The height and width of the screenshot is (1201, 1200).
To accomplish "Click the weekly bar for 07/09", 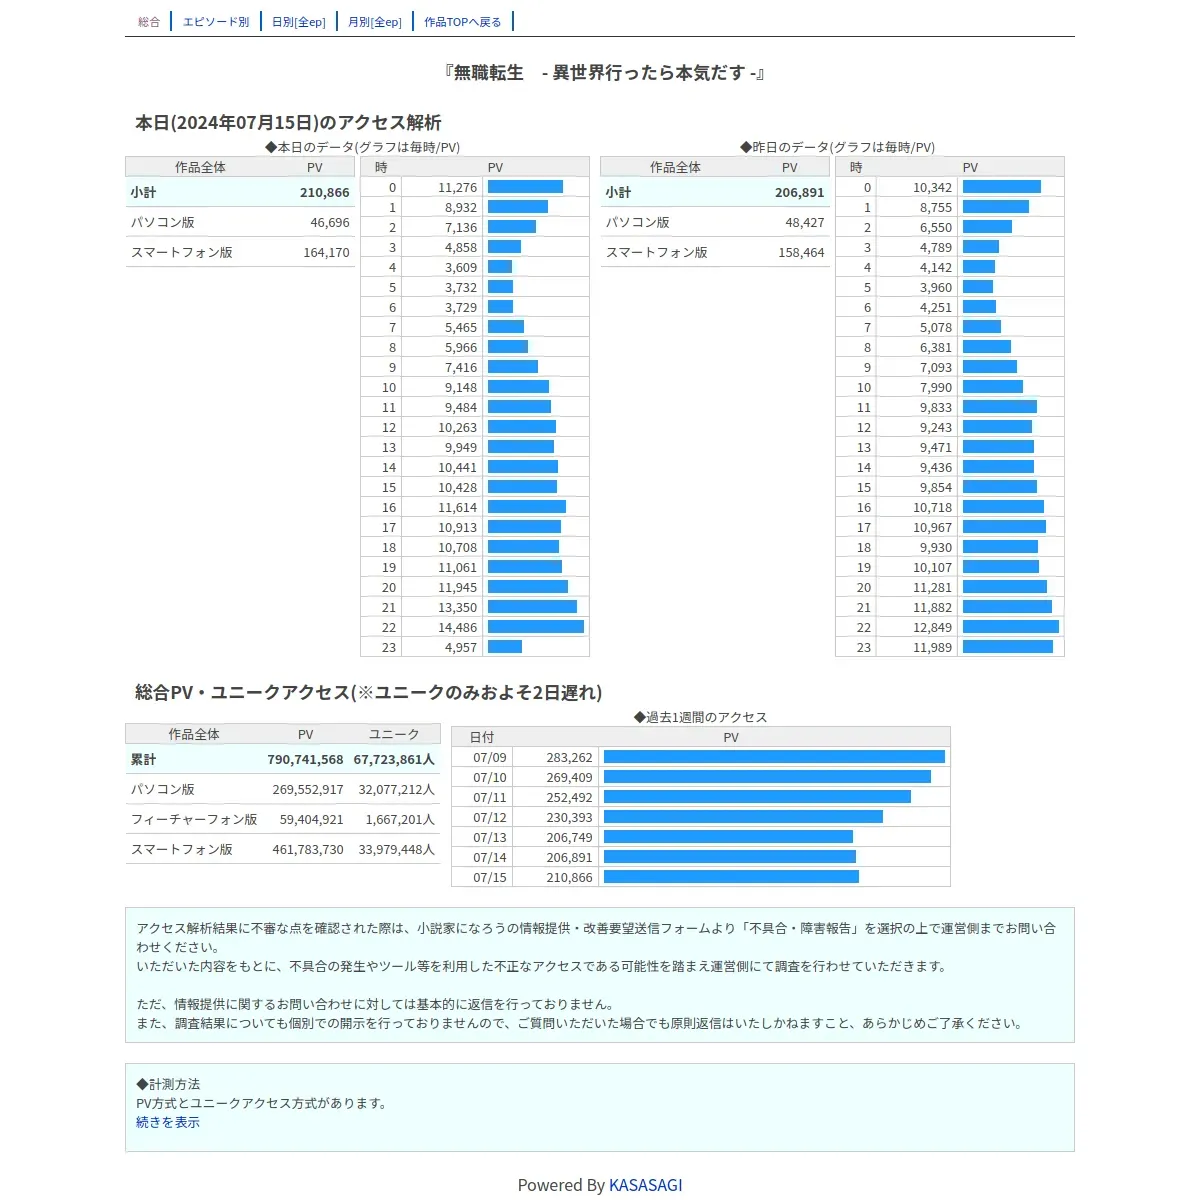I will coord(774,757).
